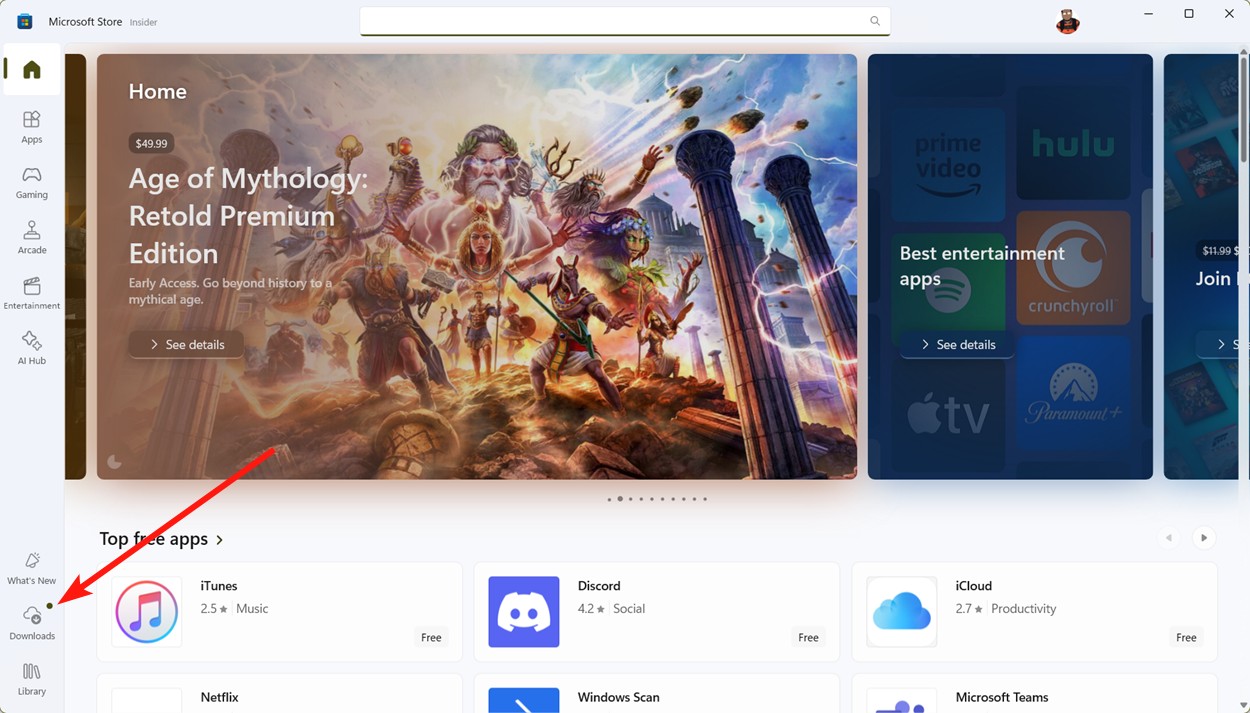This screenshot has width=1250, height=713.
Task: See details for Best entertainment apps
Action: (958, 344)
